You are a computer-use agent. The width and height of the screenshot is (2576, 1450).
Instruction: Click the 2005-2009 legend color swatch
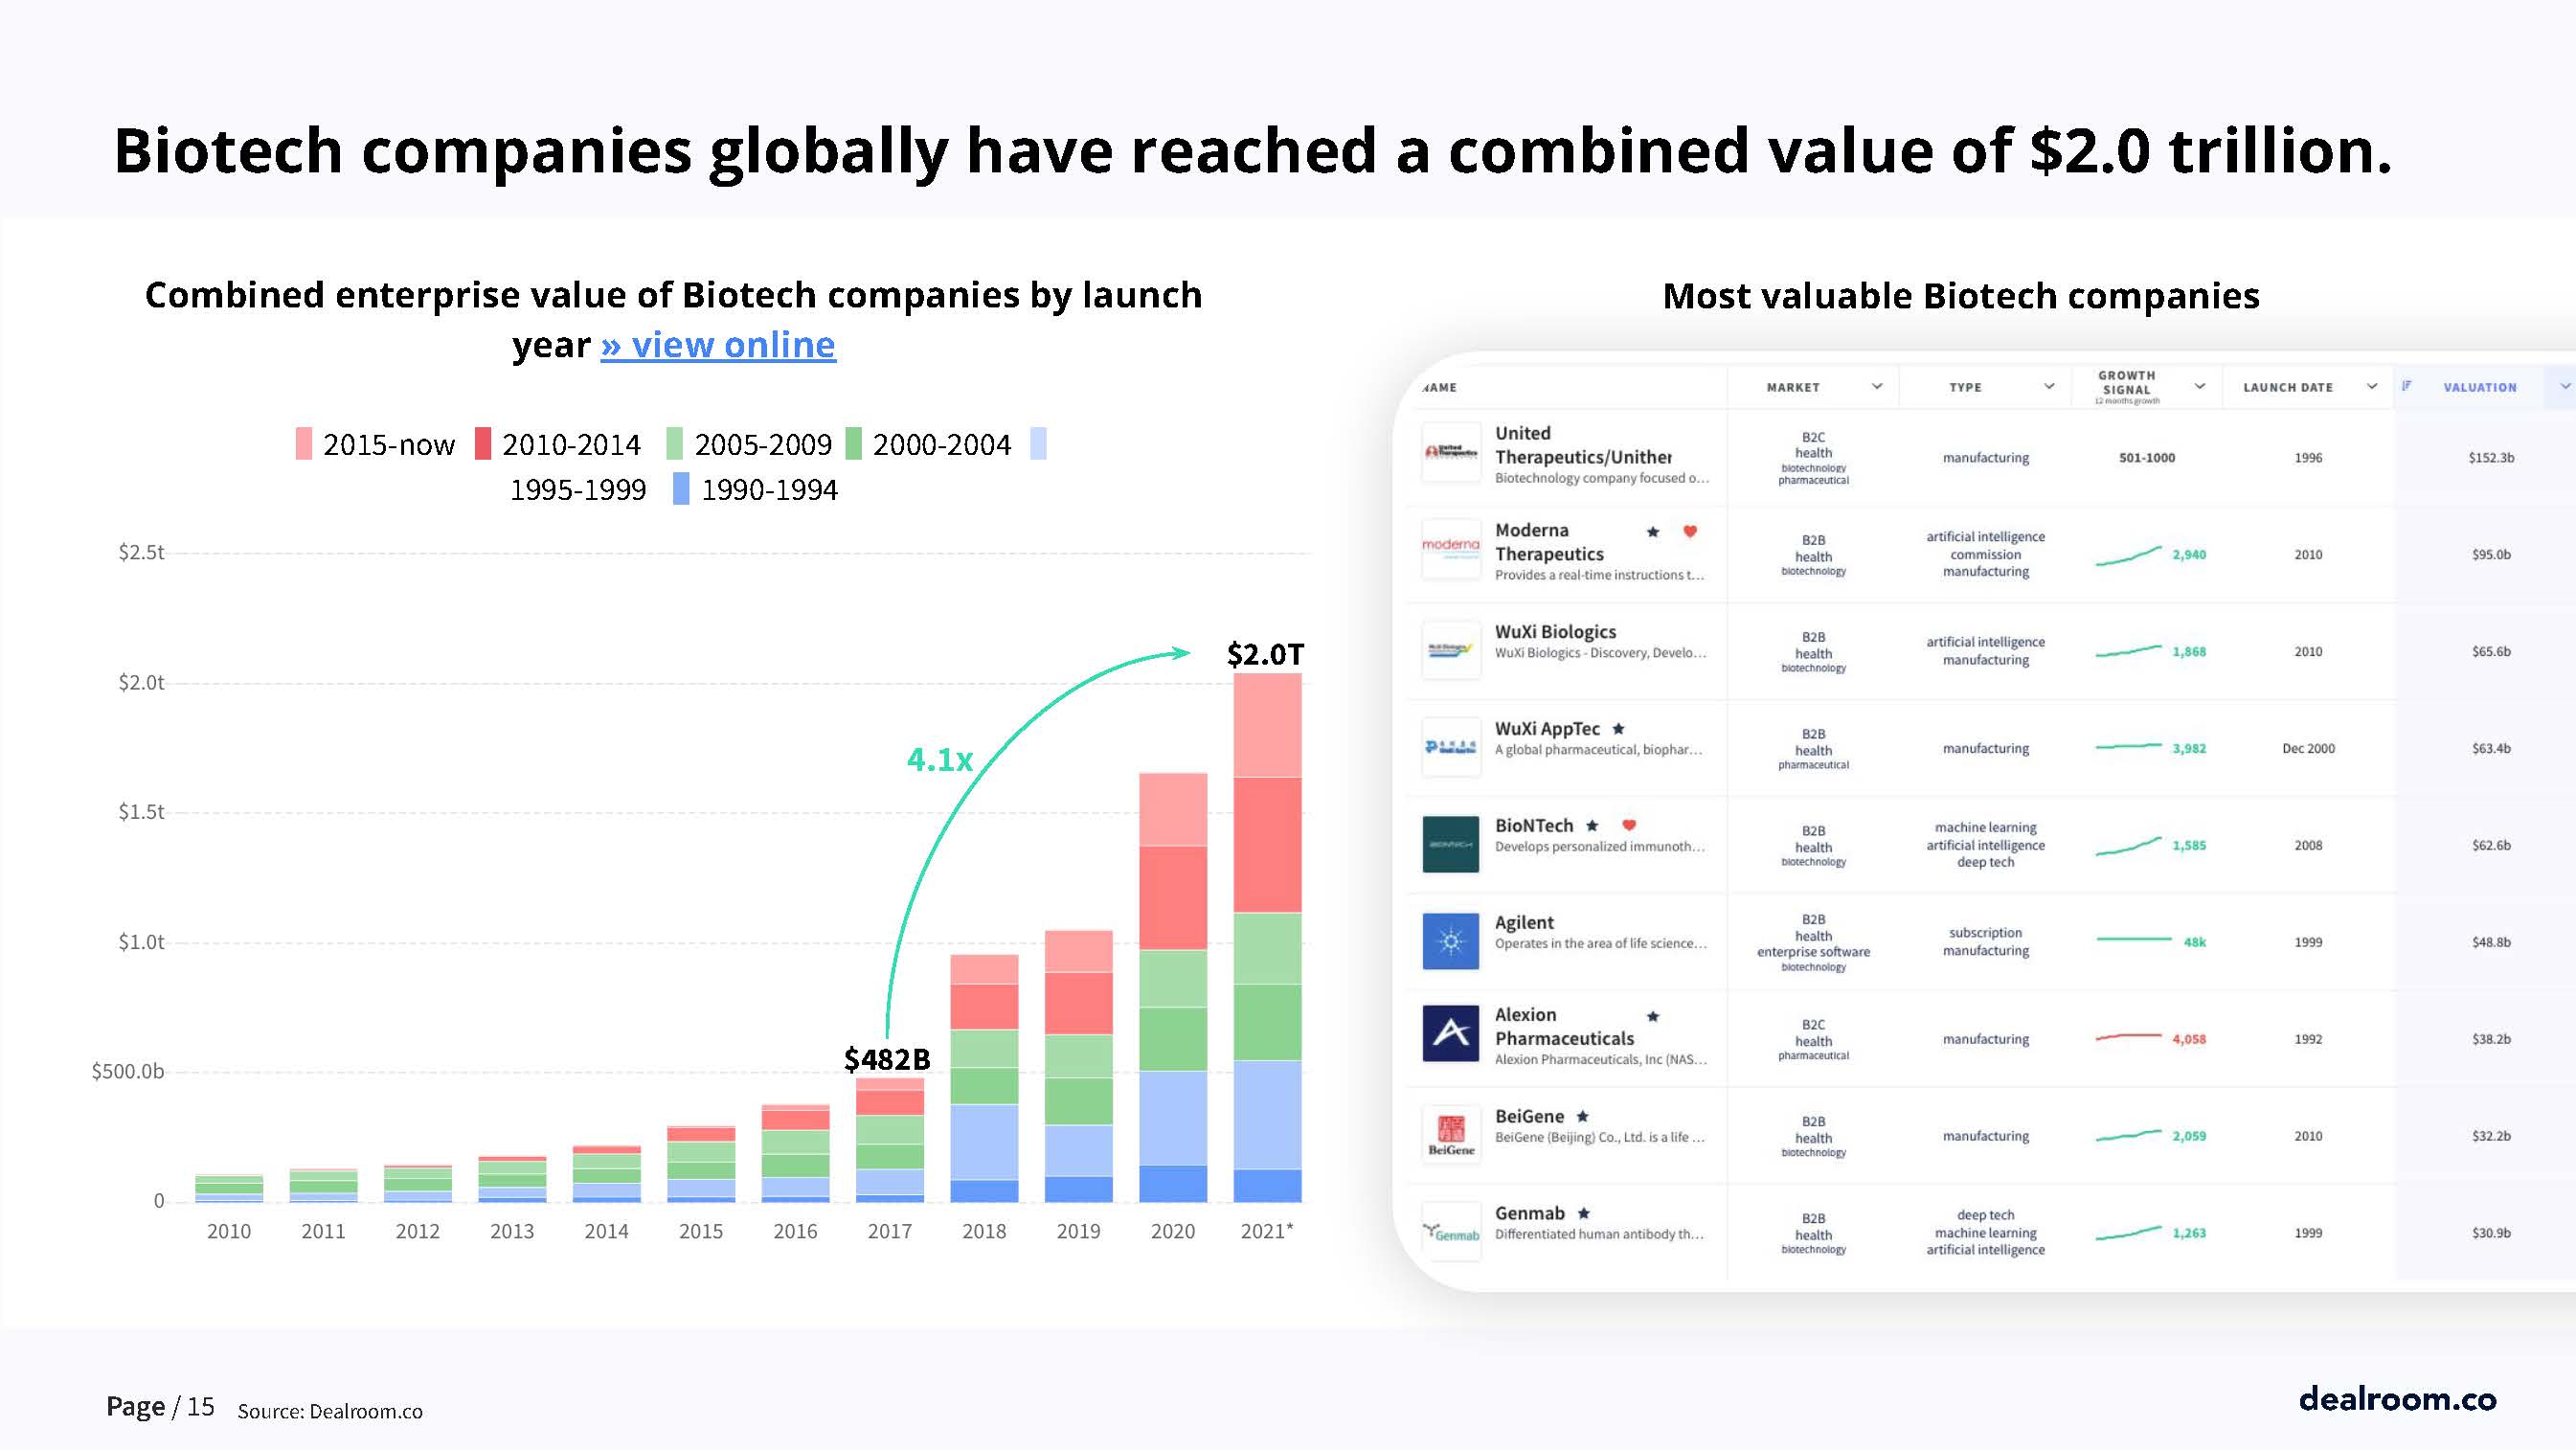(675, 444)
